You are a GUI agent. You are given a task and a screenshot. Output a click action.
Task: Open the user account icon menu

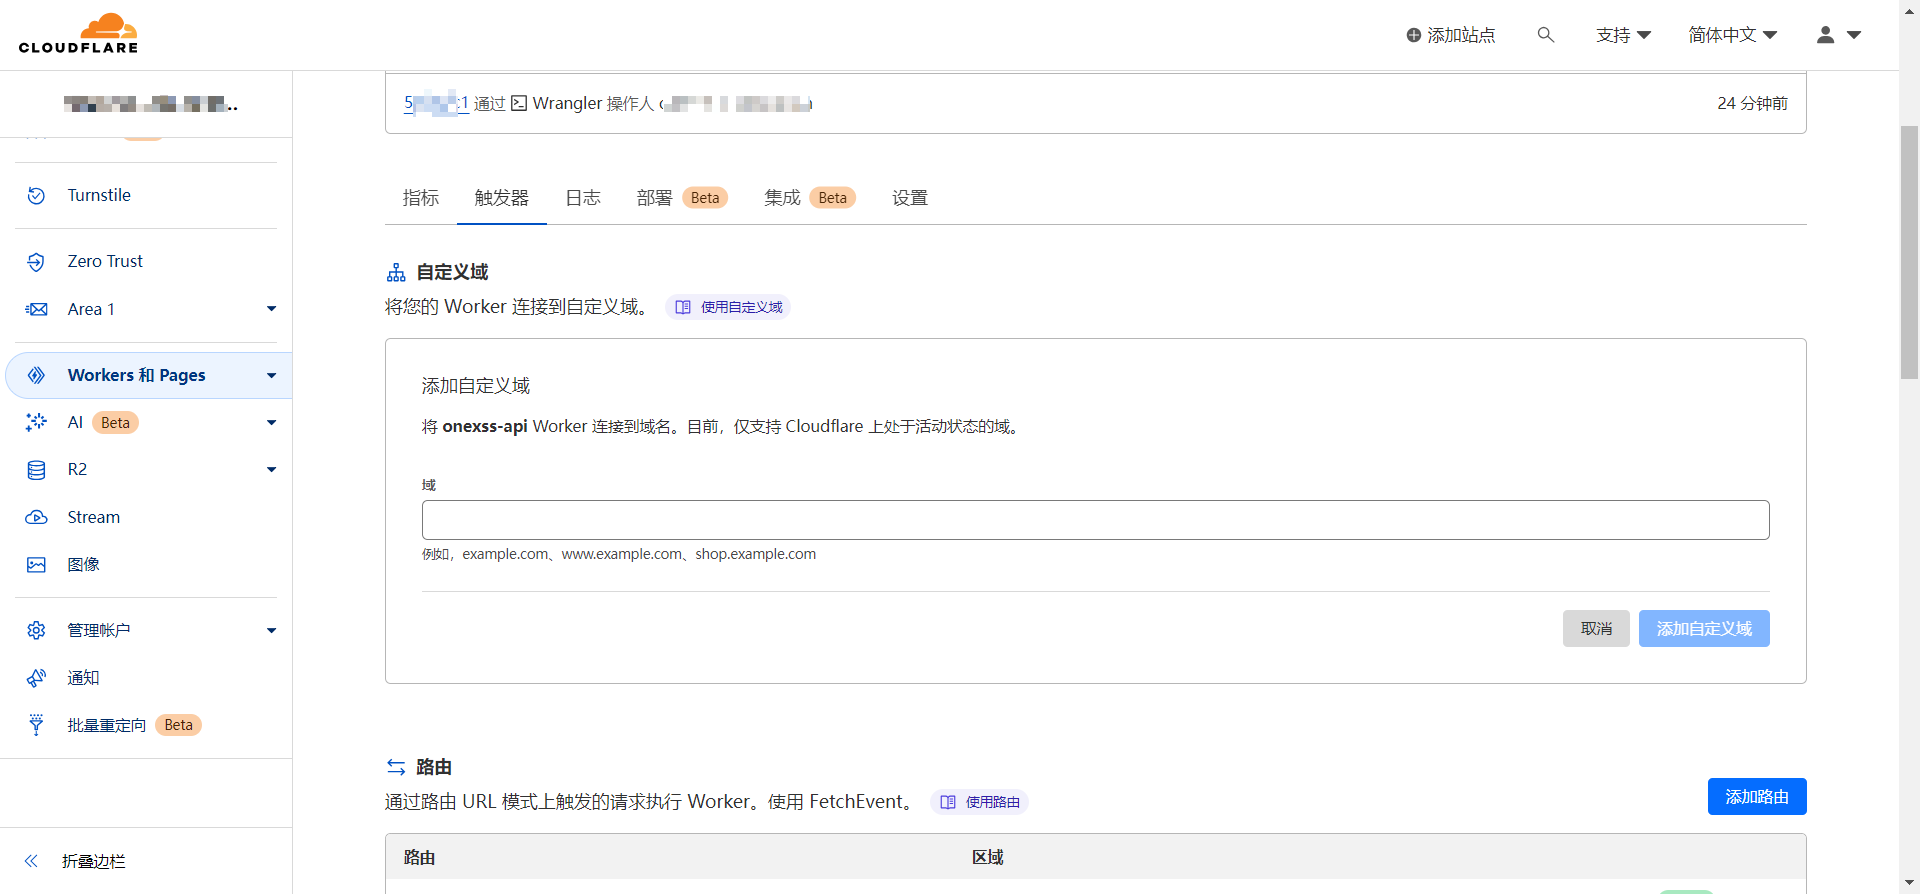point(1826,35)
